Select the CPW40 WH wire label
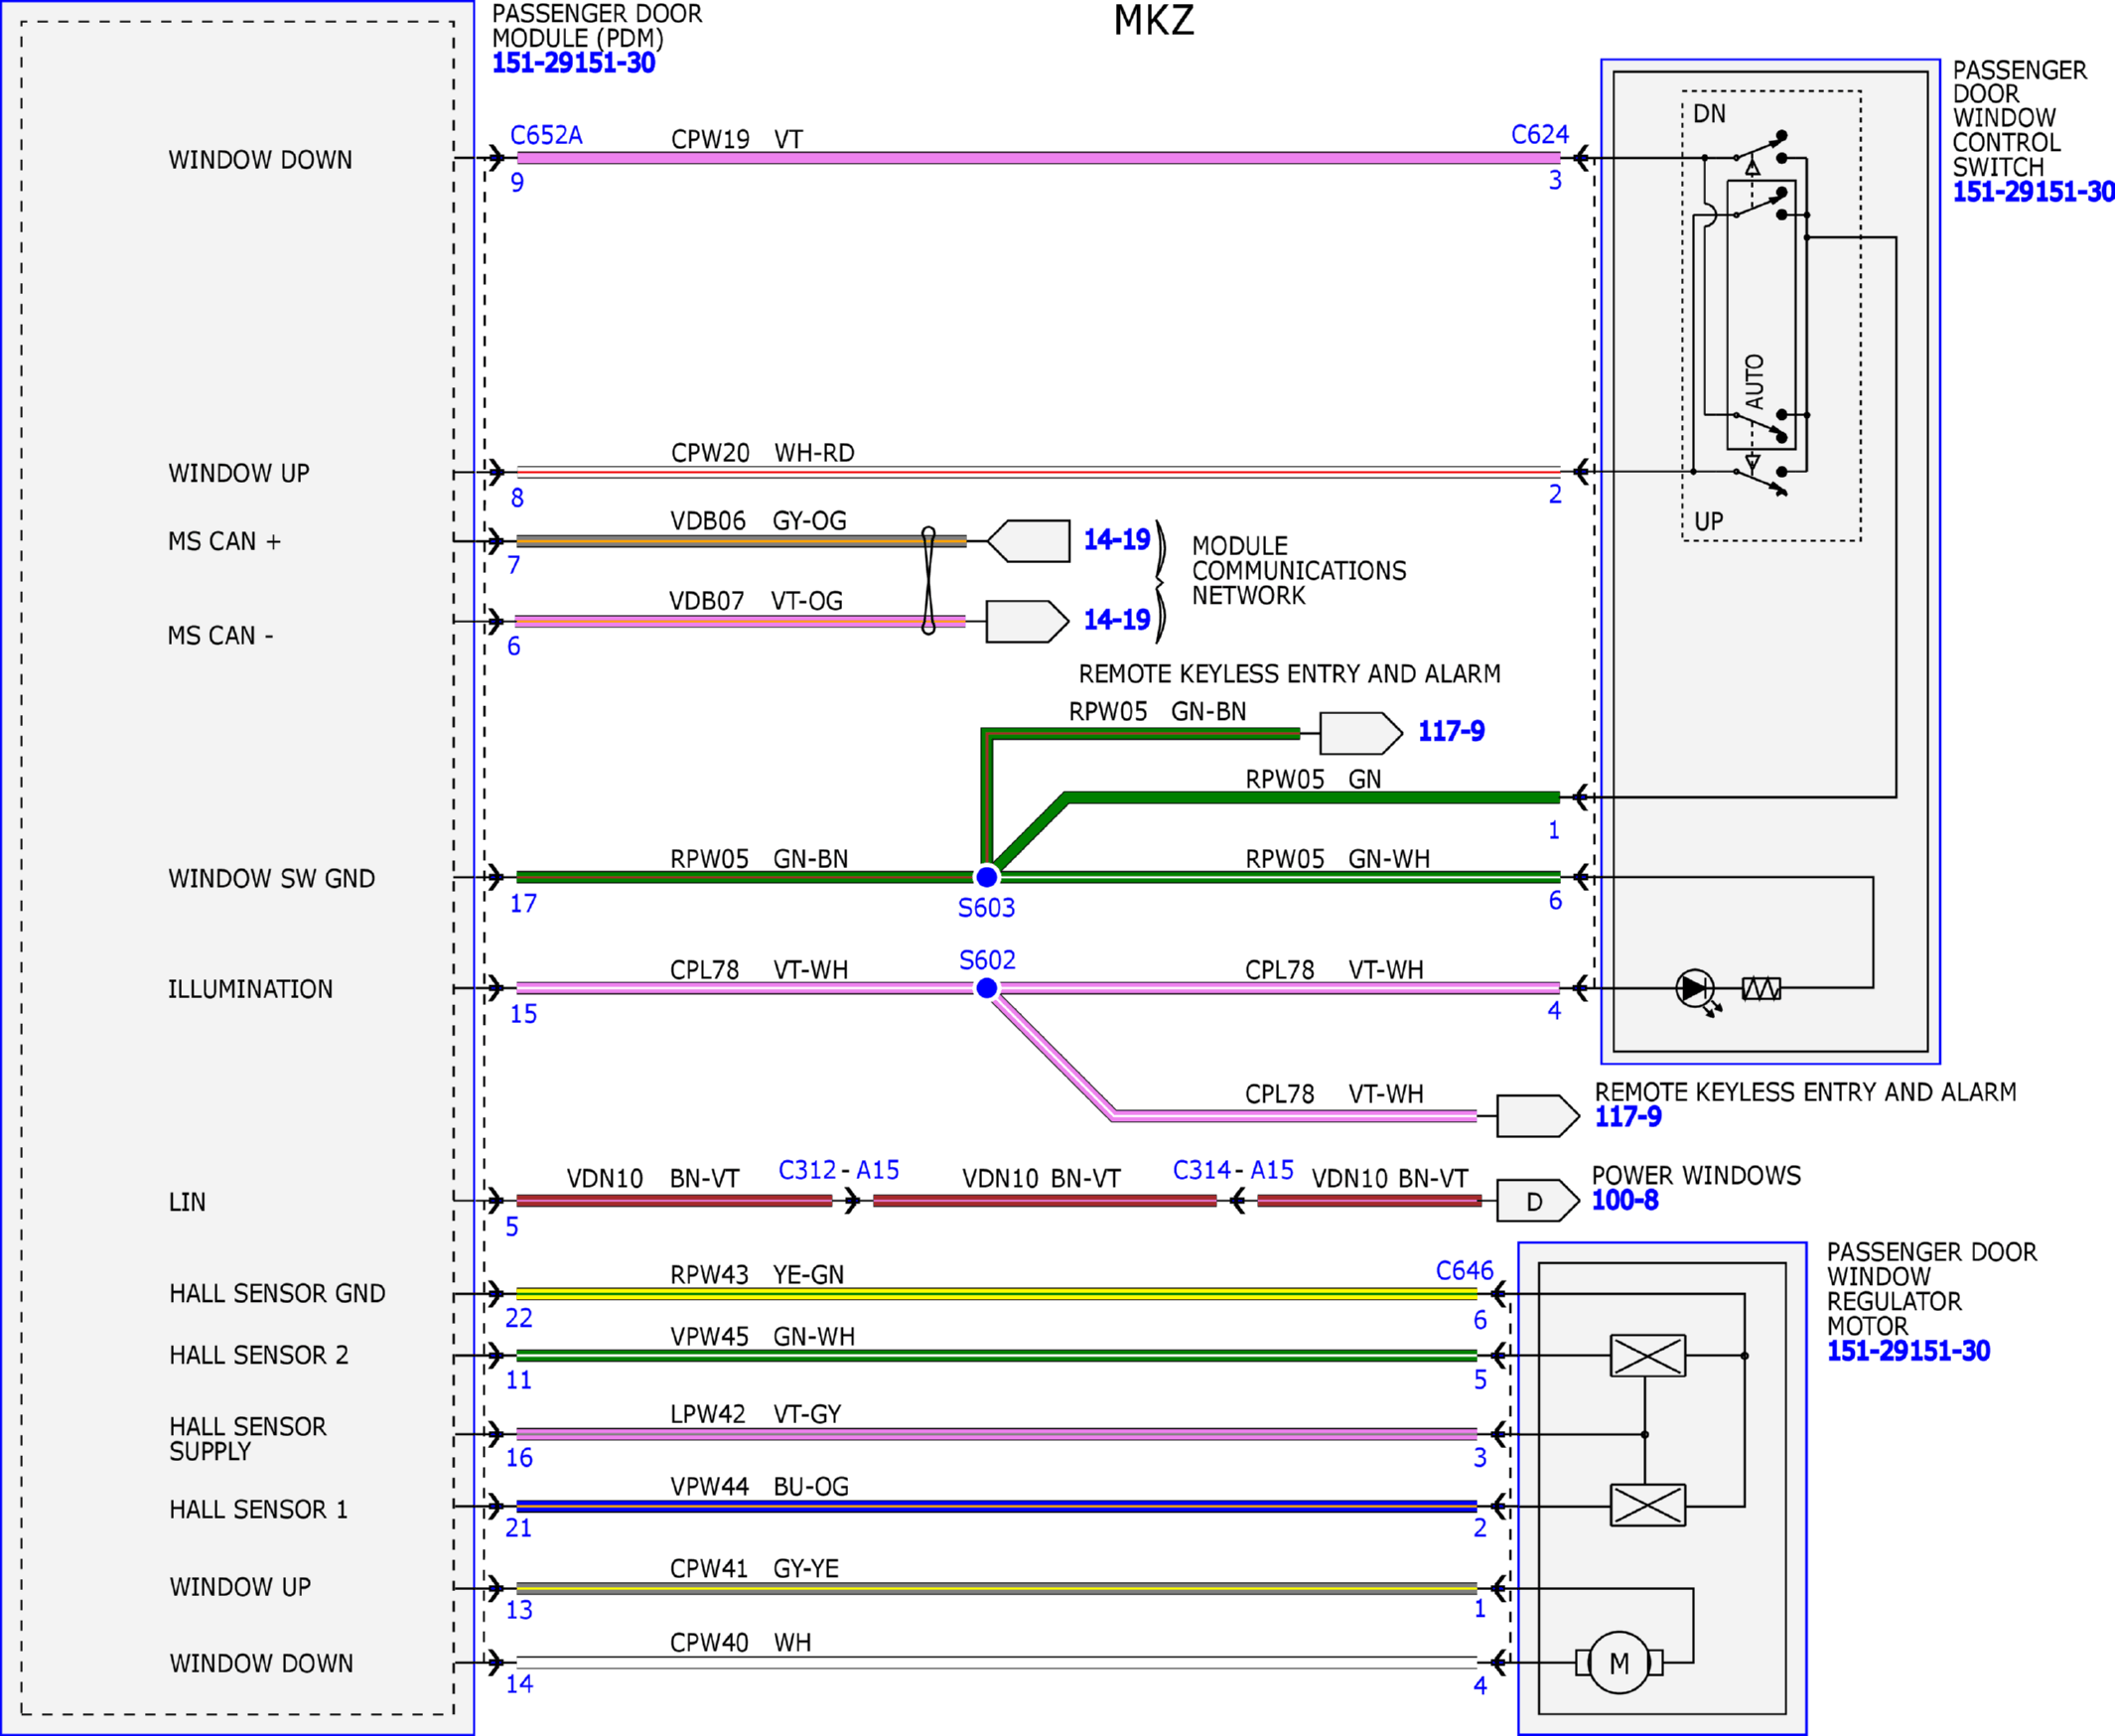This screenshot has height=1736, width=2115. (x=740, y=1643)
